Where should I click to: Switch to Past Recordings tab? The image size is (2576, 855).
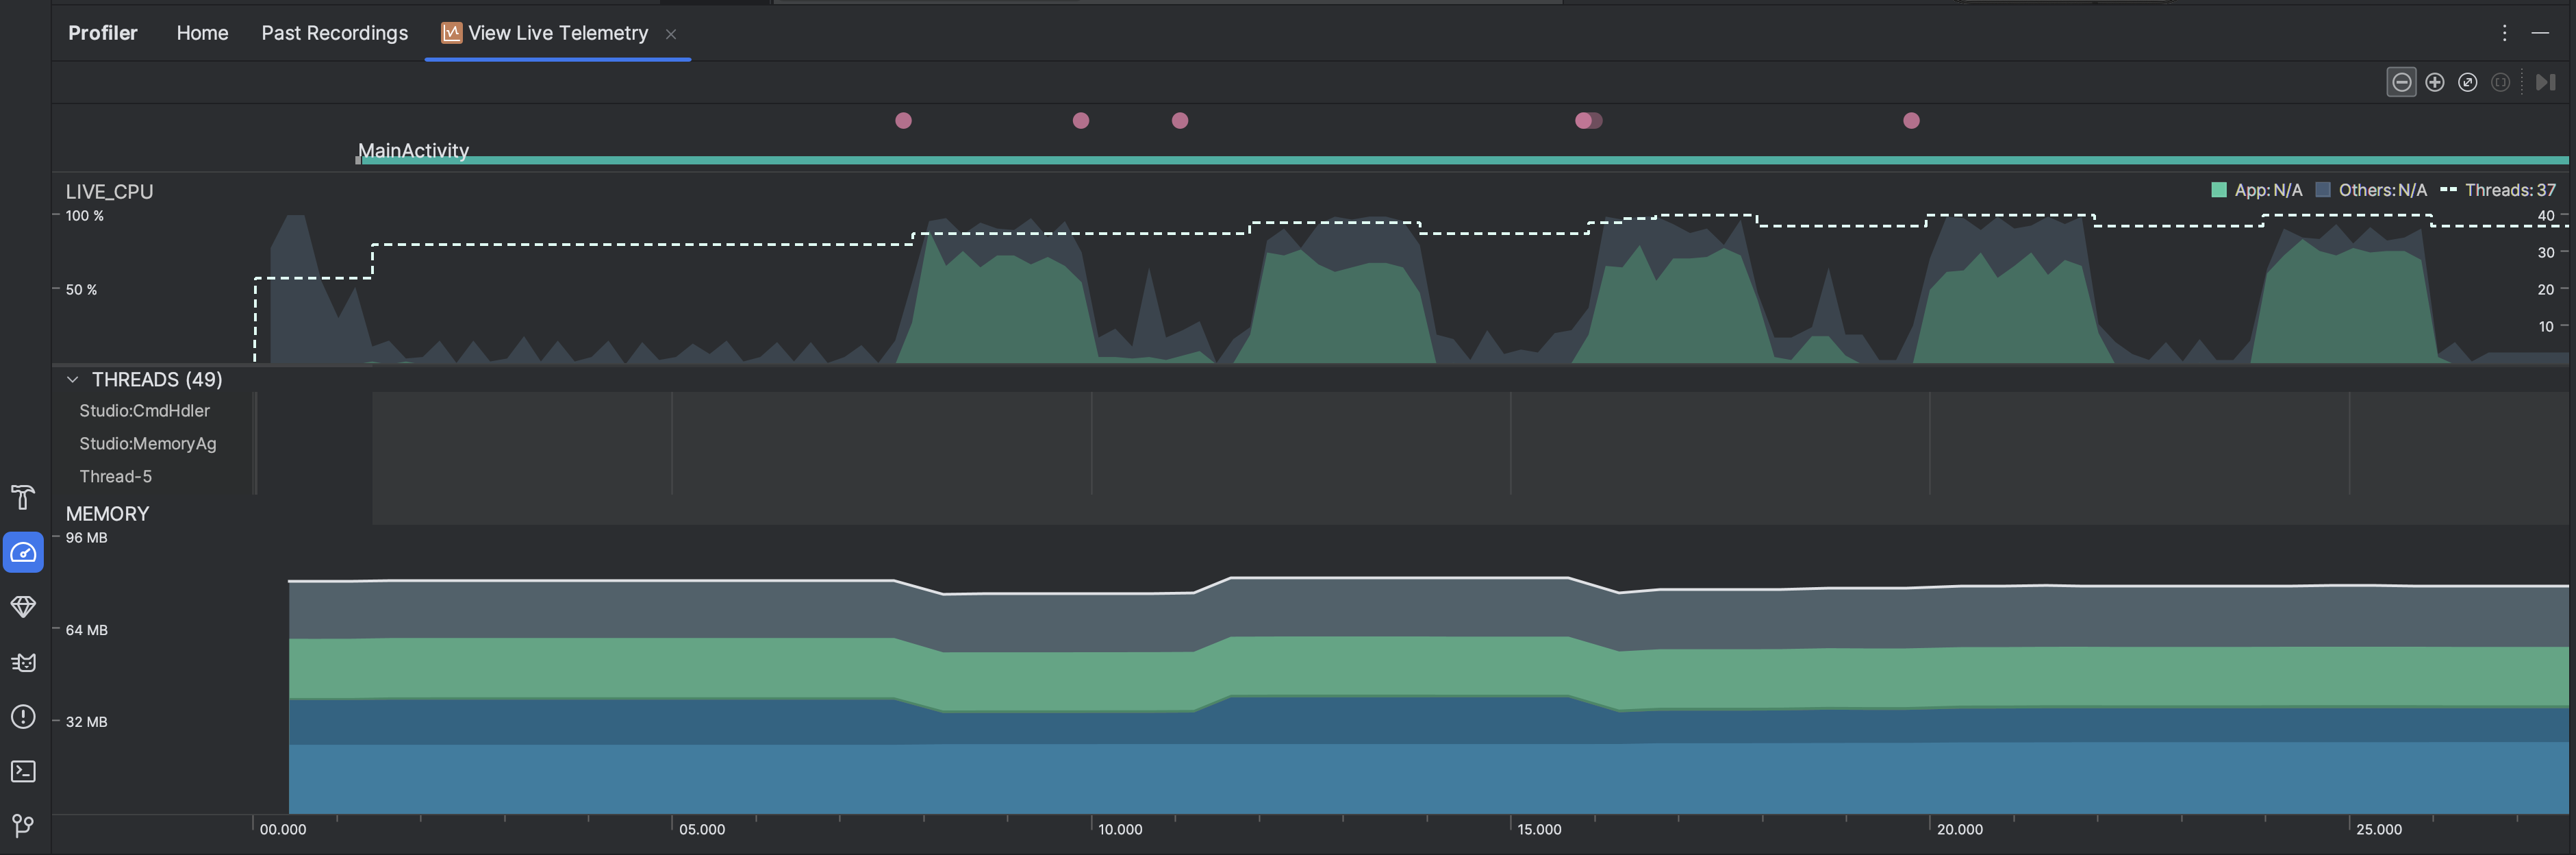click(334, 33)
